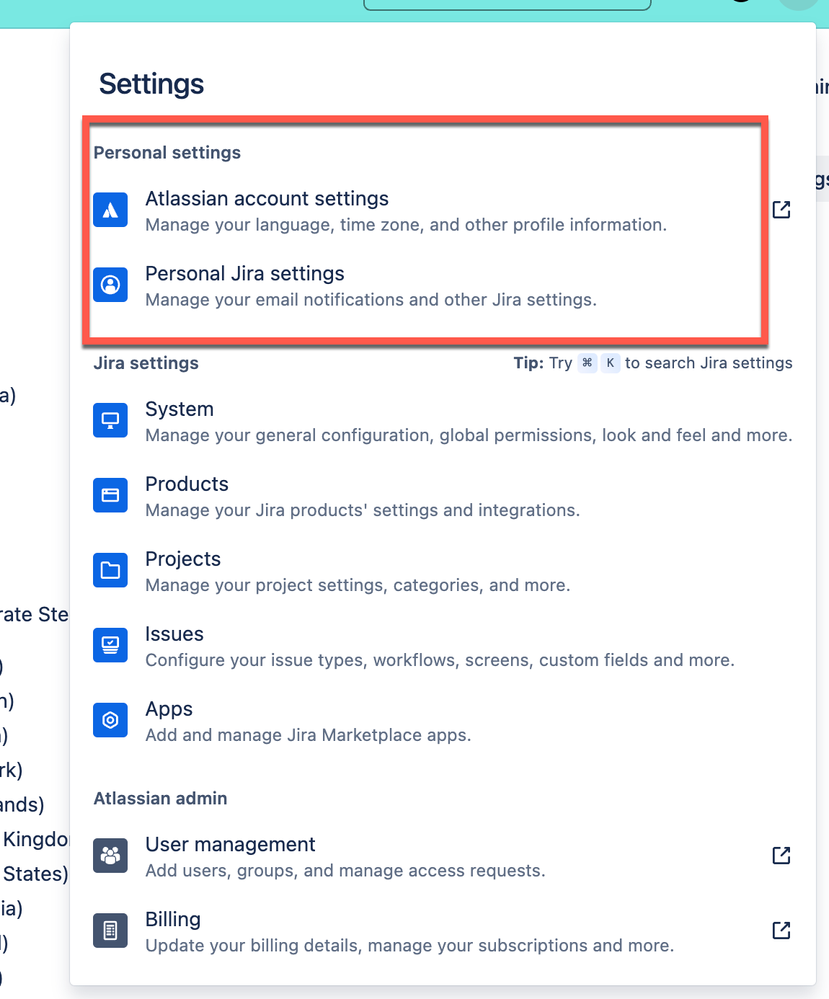Click the User management people icon

pos(110,855)
